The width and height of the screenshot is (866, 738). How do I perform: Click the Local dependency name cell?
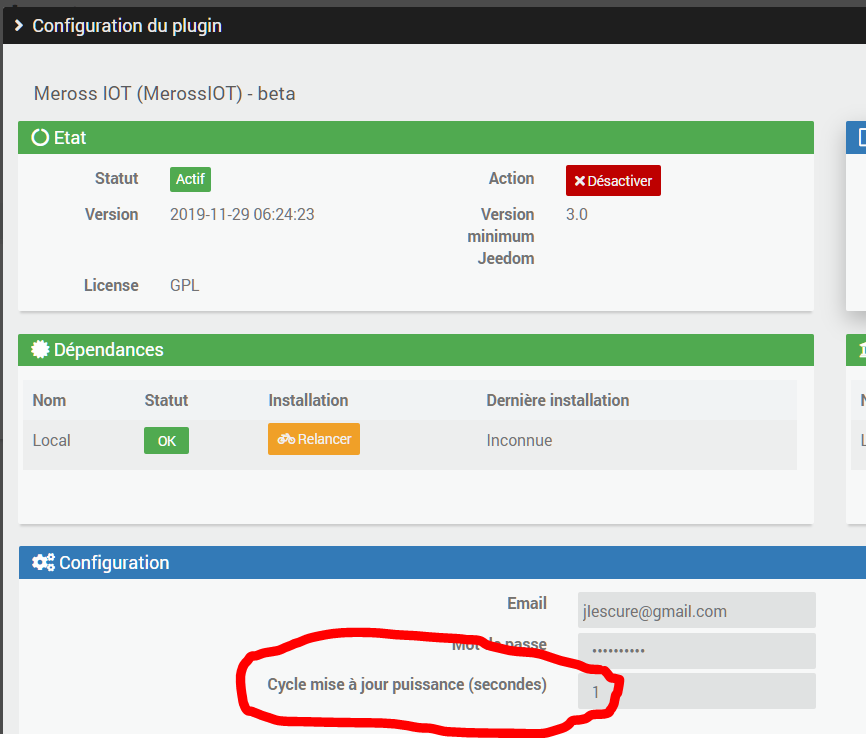(51, 440)
